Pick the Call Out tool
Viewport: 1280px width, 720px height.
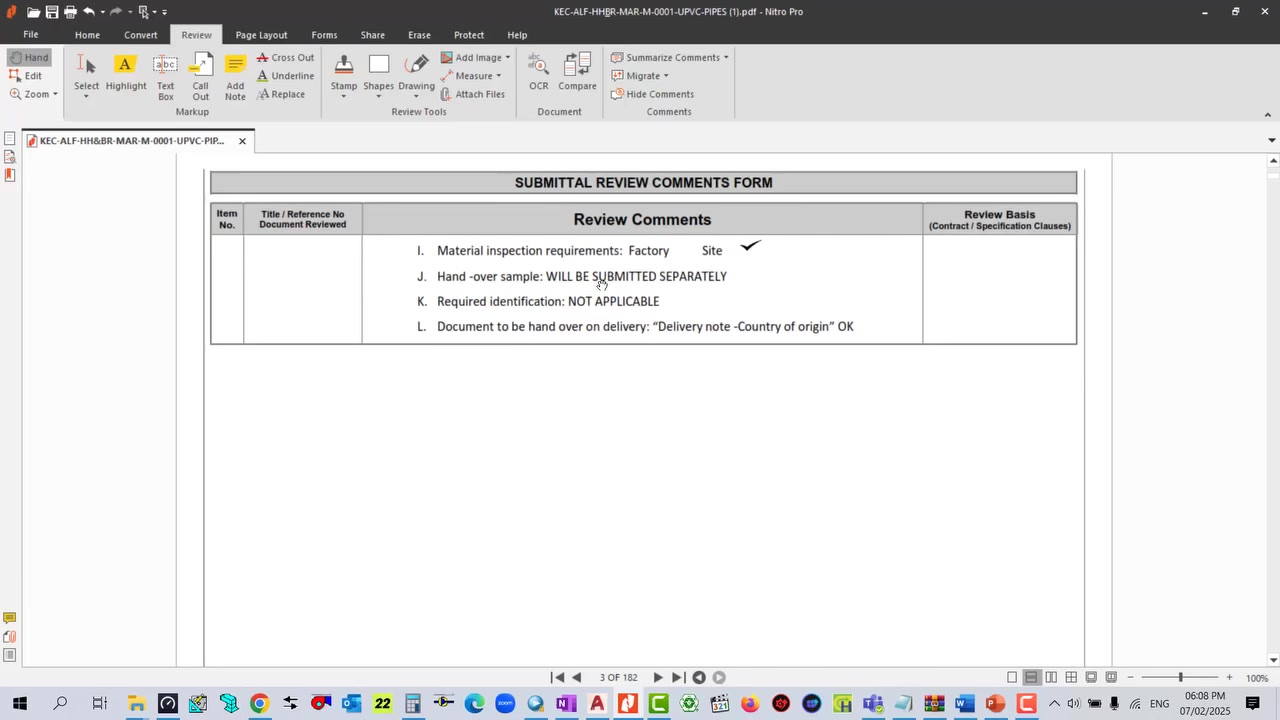point(201,77)
